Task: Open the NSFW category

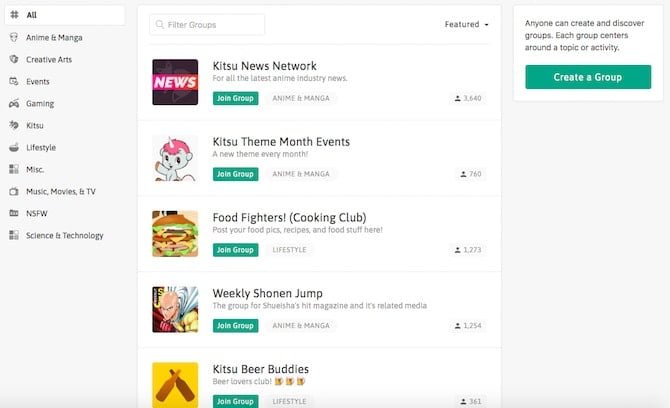Action: (36, 214)
